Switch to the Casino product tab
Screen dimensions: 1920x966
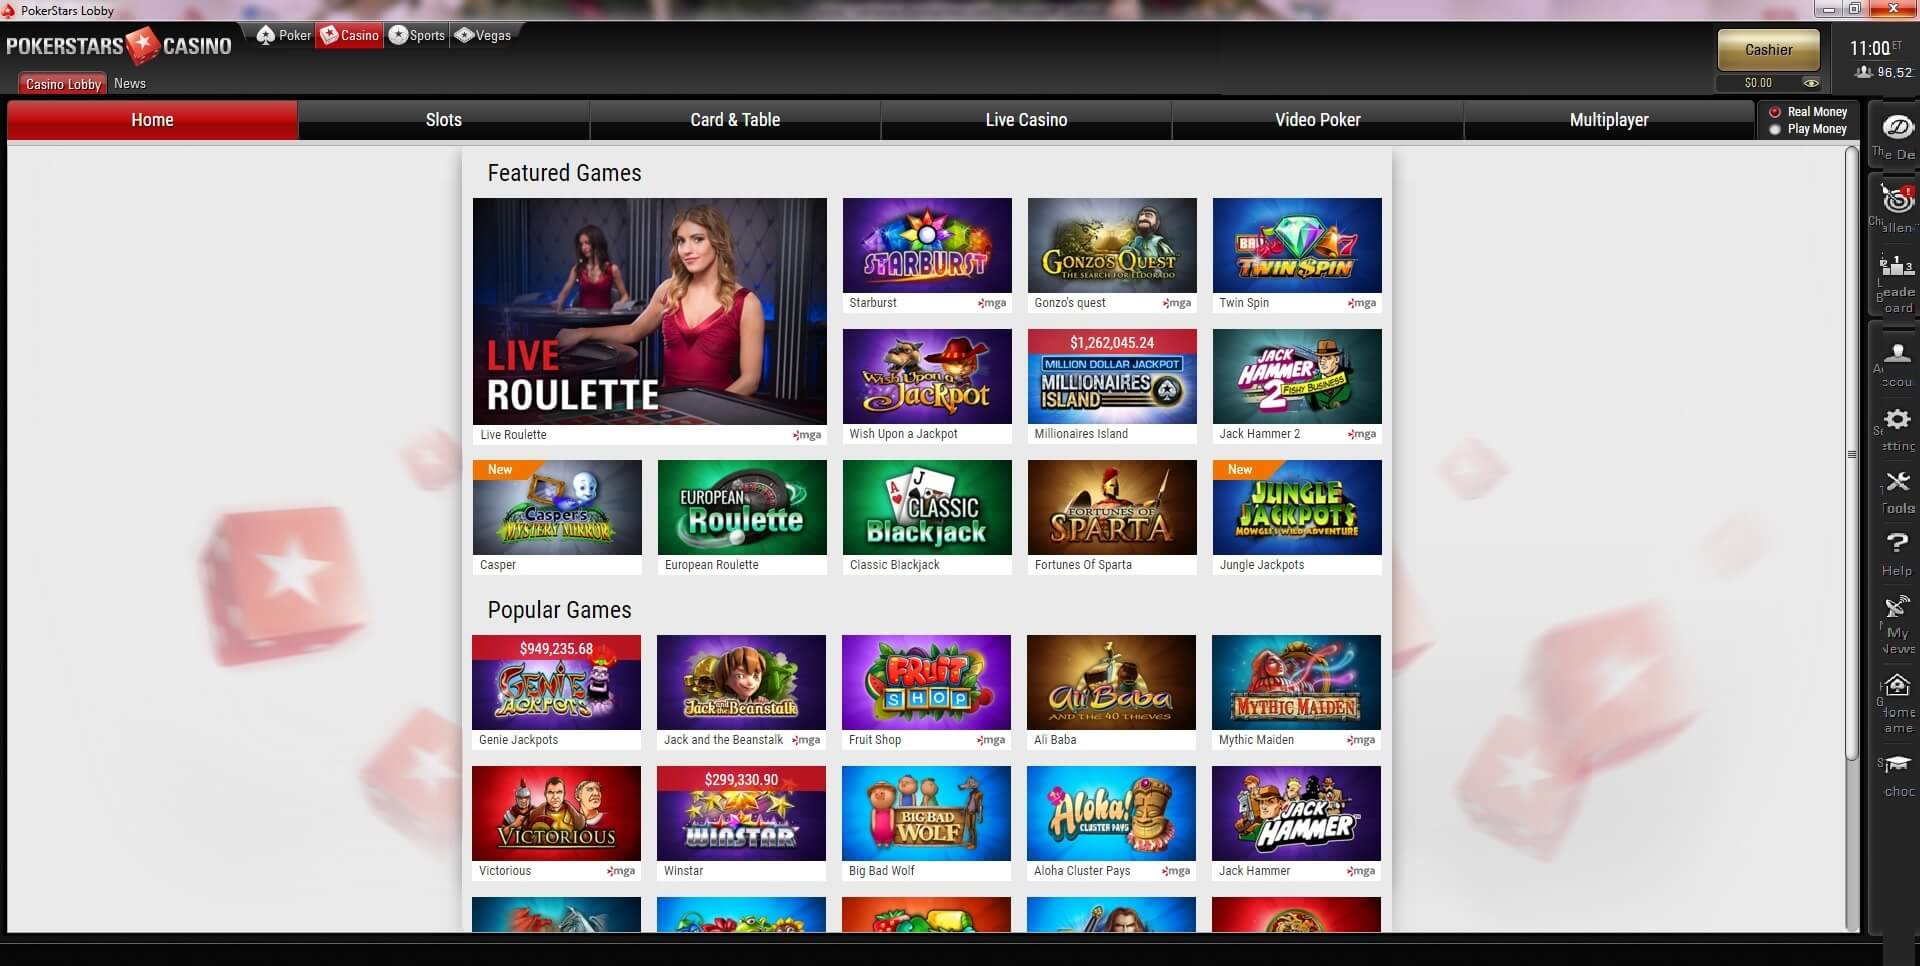coord(350,35)
